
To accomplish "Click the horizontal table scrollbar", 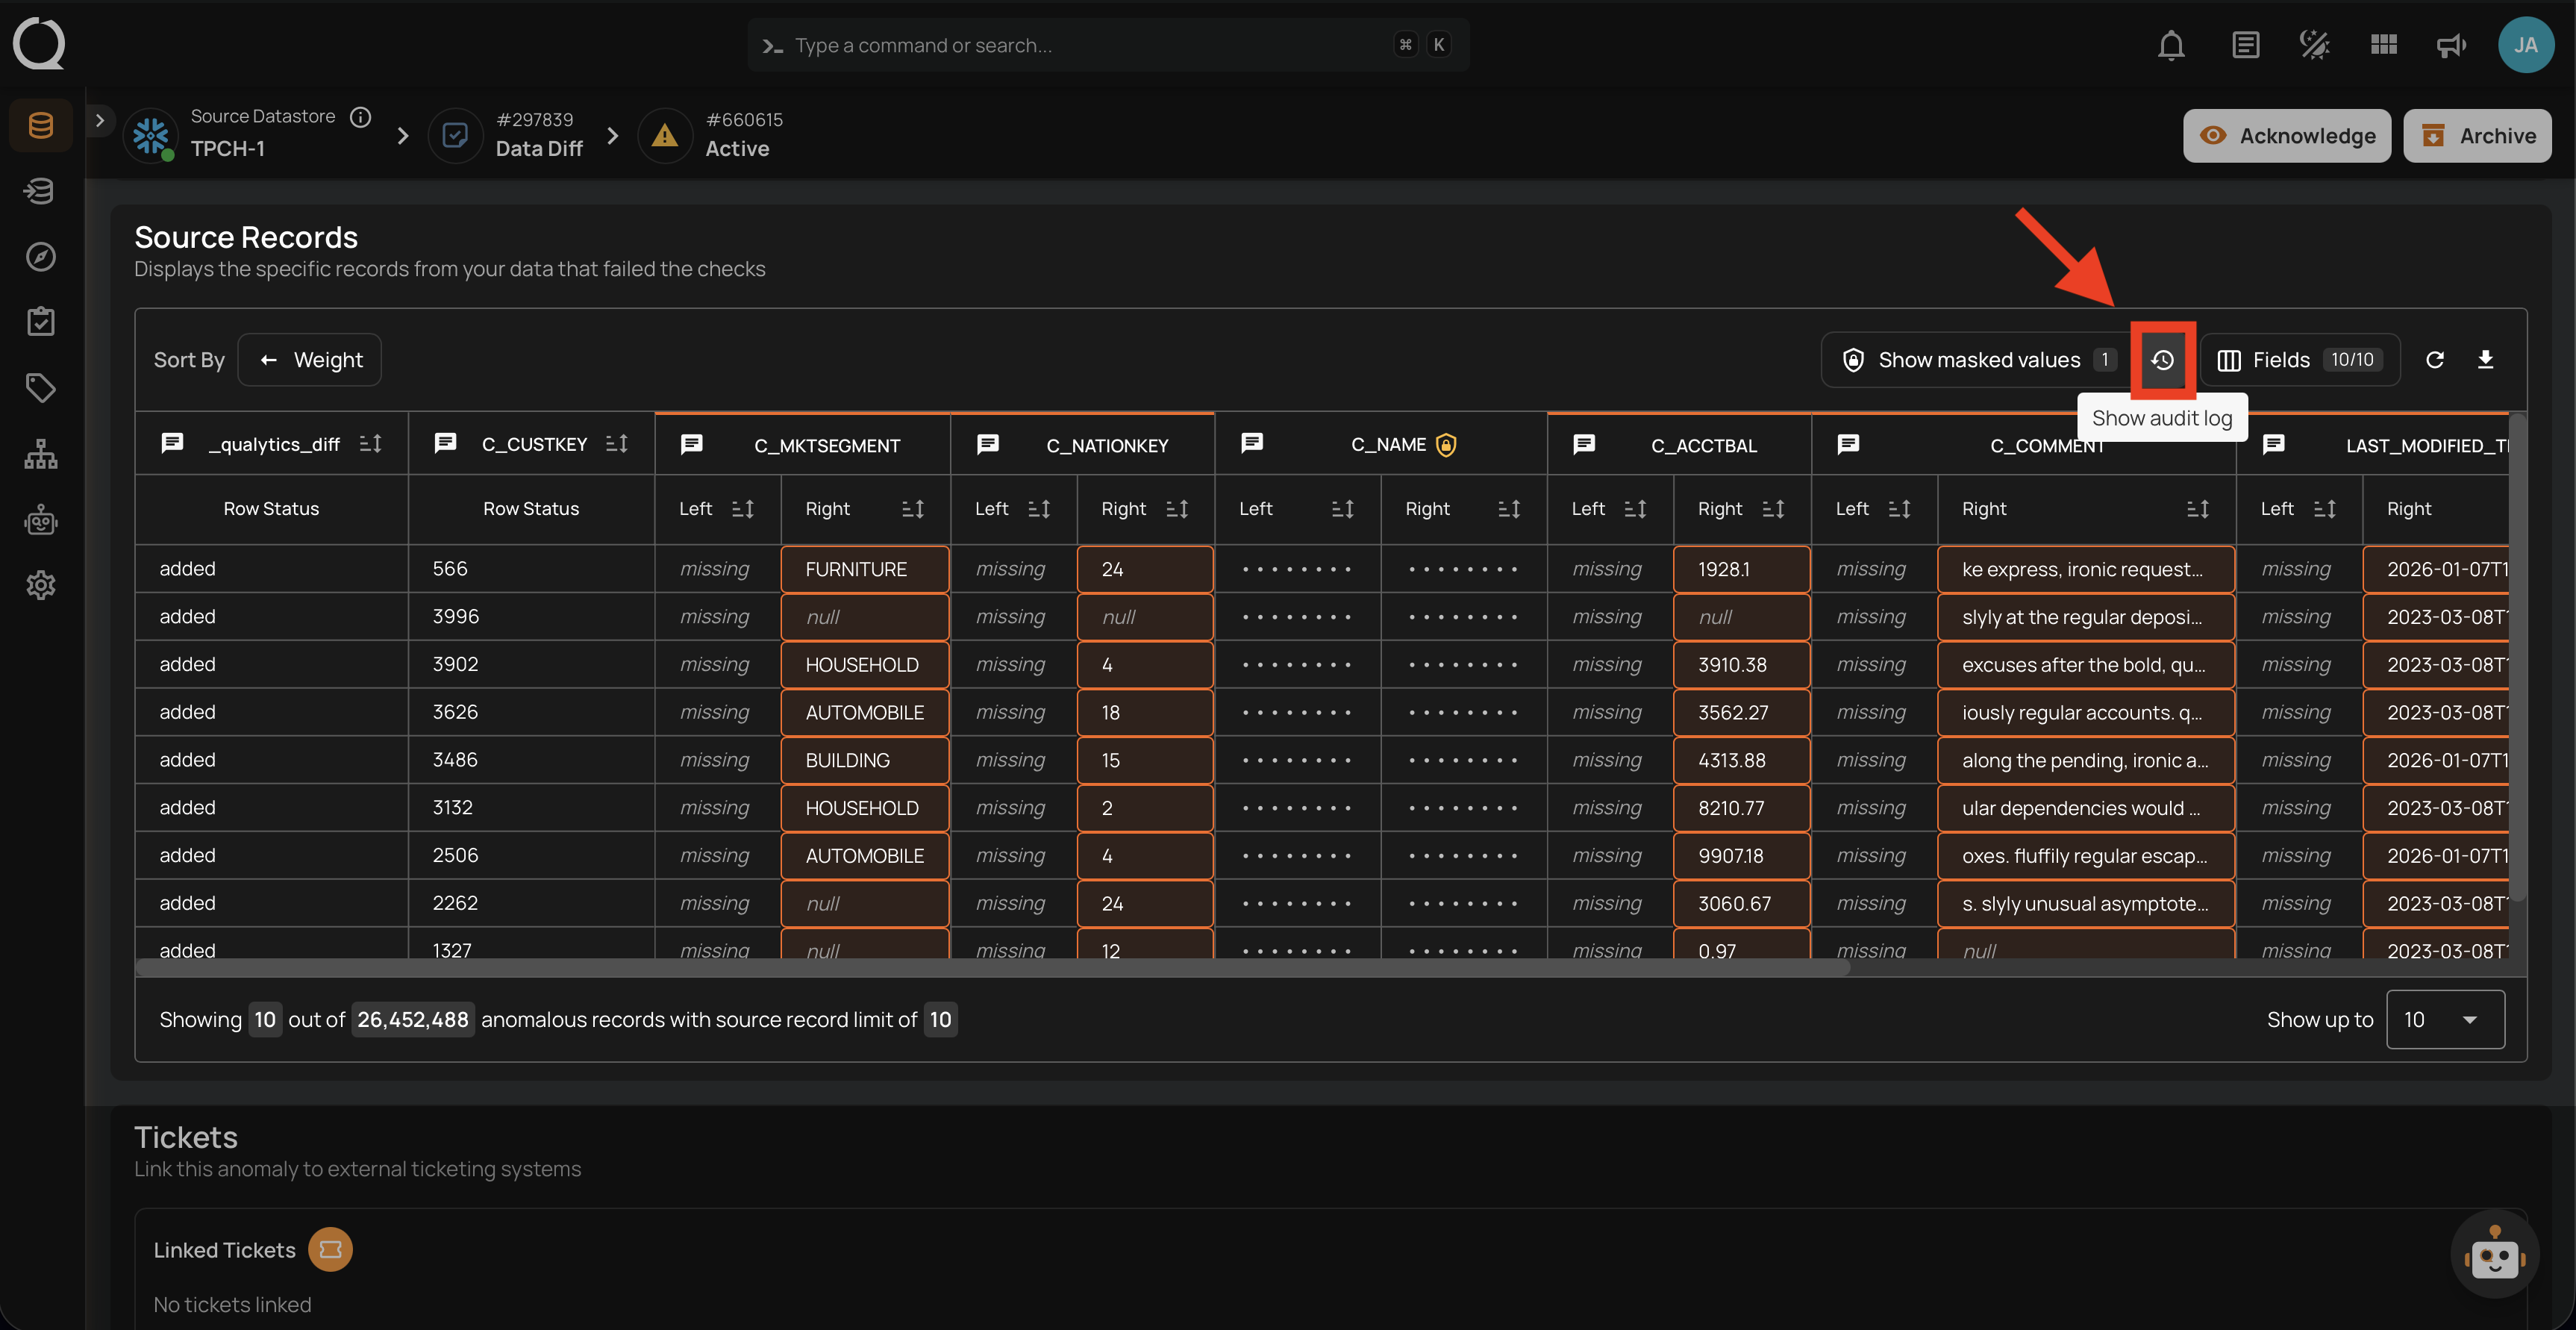I will [x=992, y=967].
